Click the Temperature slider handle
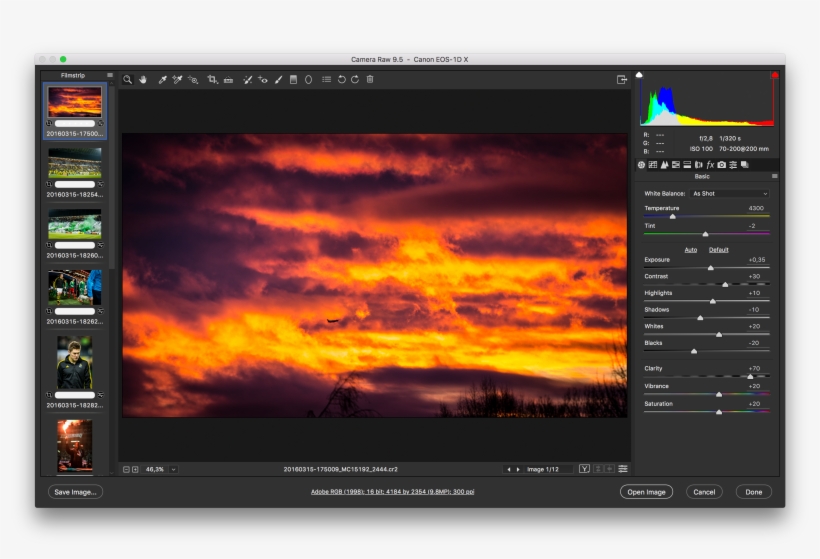Image resolution: width=820 pixels, height=559 pixels. click(x=673, y=216)
